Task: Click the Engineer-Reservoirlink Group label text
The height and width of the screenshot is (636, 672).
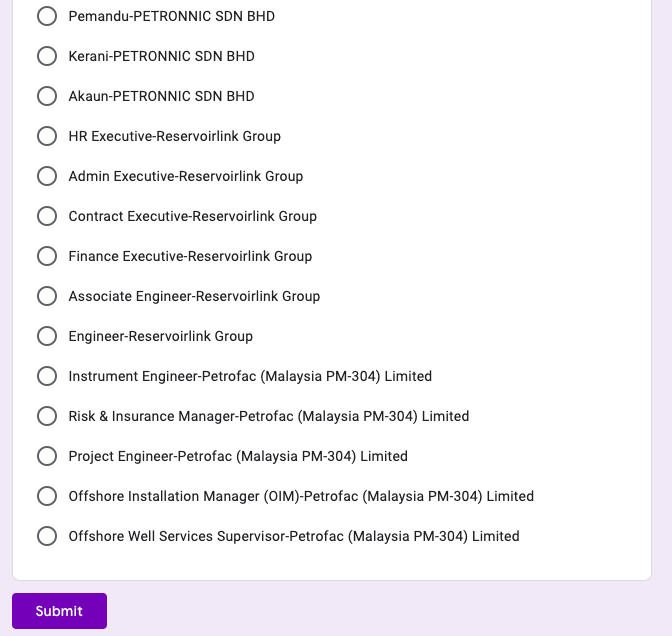Action: coord(160,336)
